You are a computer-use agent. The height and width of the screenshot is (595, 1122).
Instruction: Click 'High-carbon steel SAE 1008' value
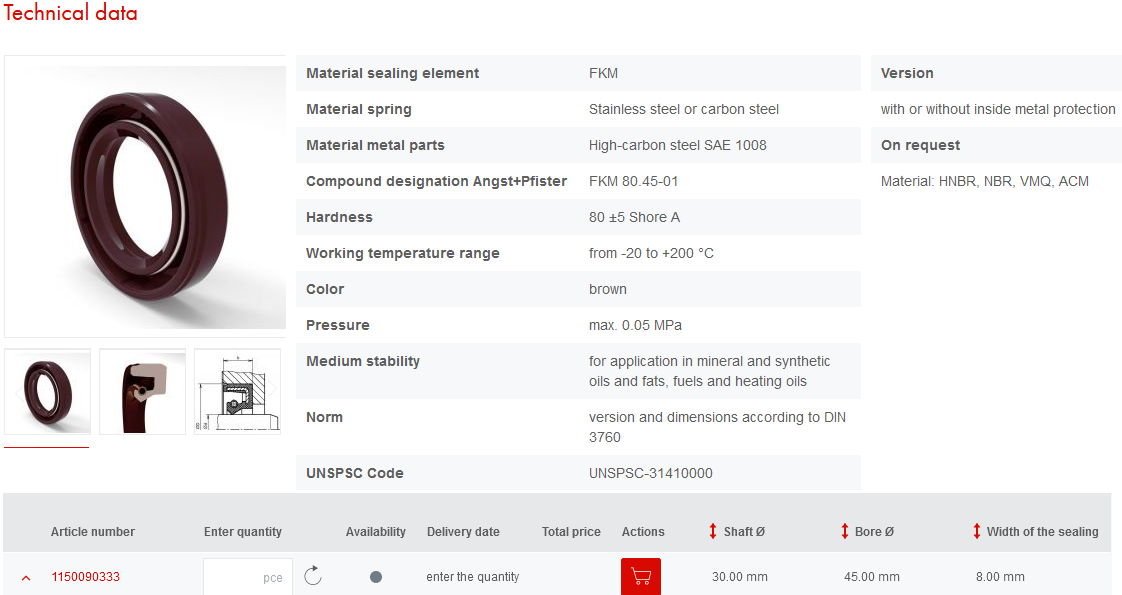[677, 145]
